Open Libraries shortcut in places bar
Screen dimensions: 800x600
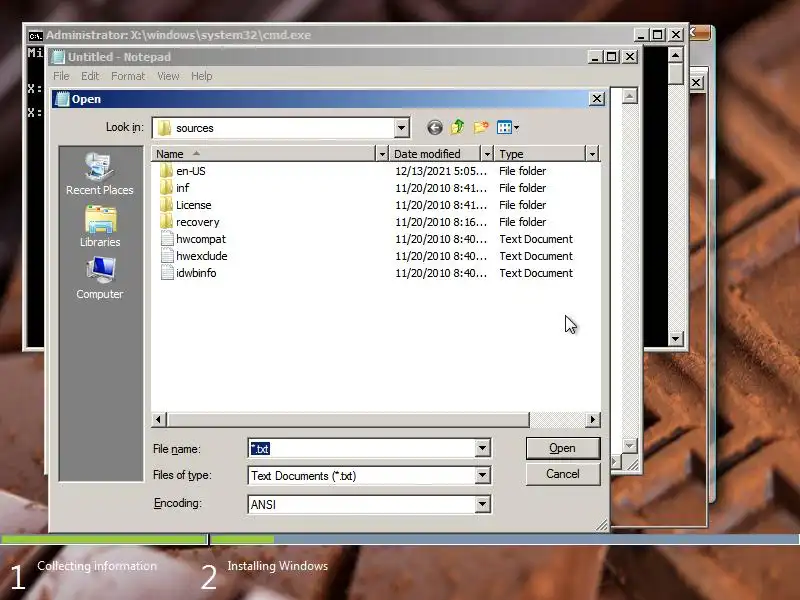(x=100, y=227)
